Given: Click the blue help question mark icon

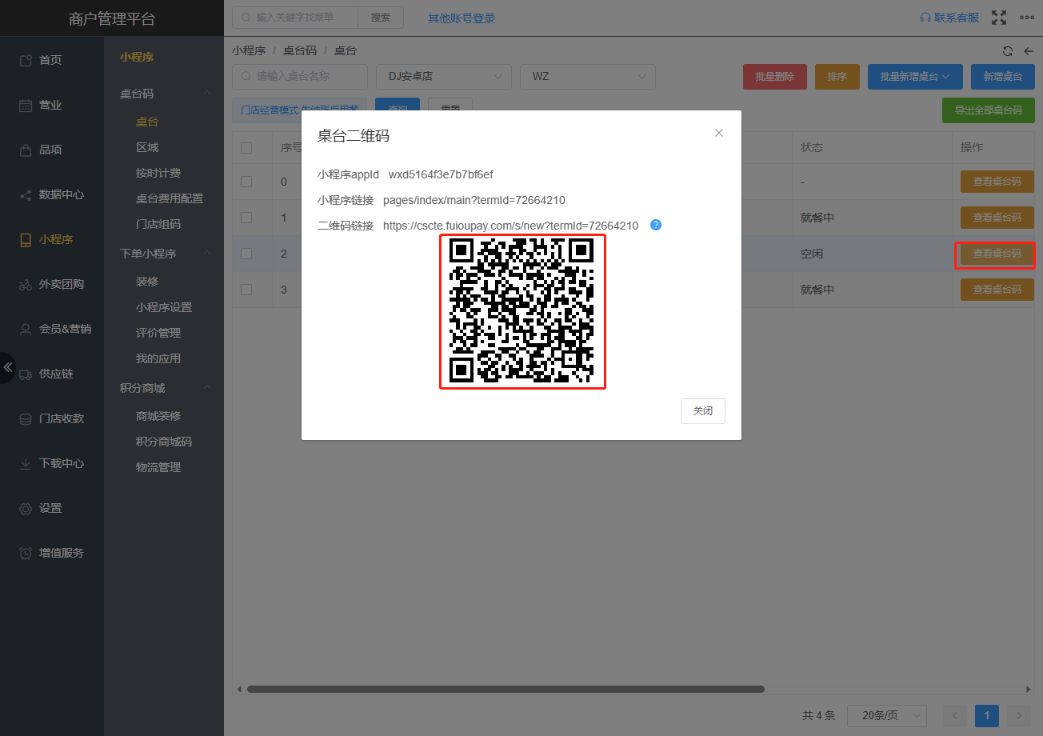Looking at the screenshot, I should coord(655,225).
